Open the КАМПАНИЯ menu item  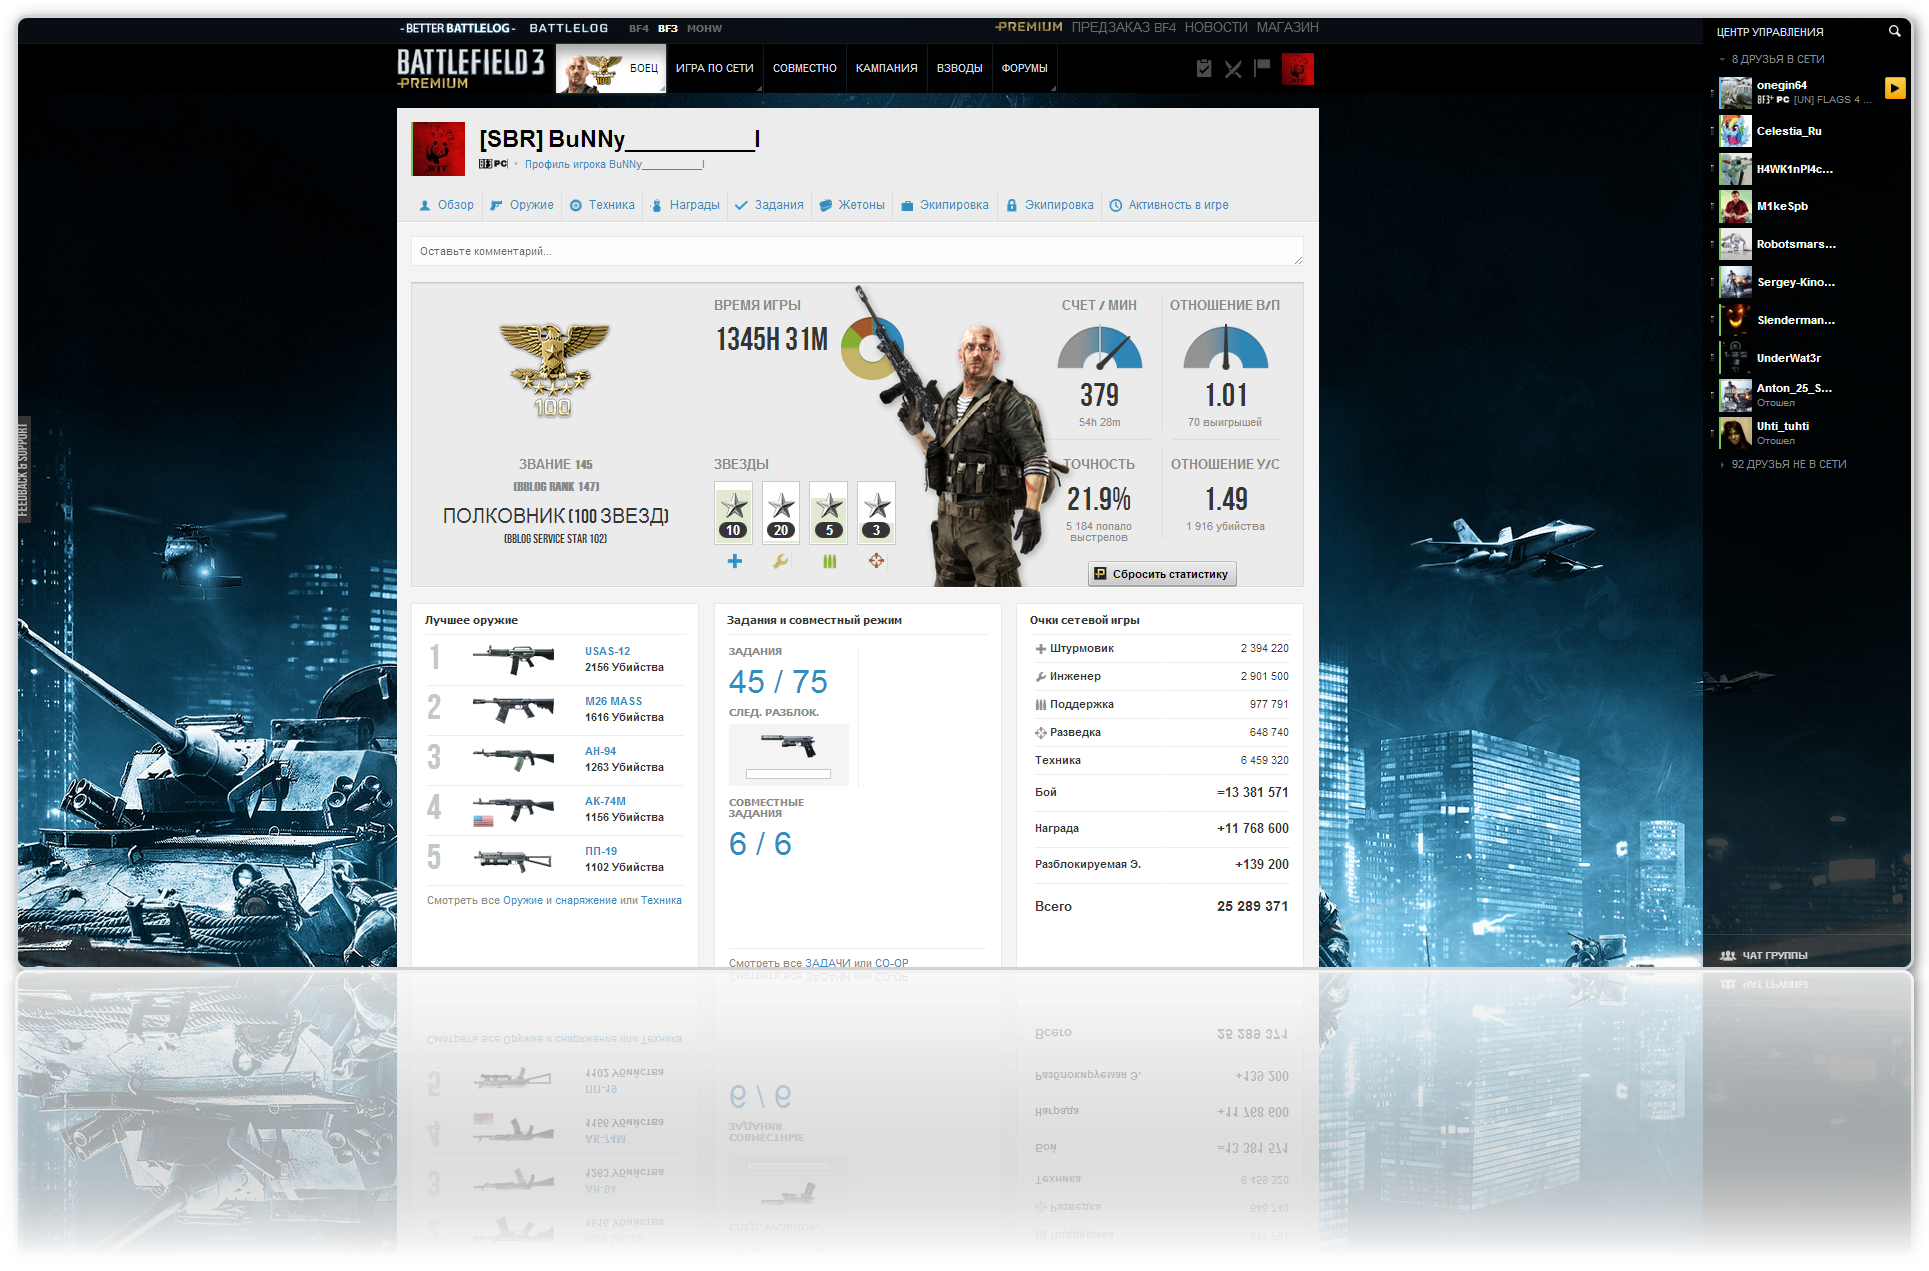(887, 69)
